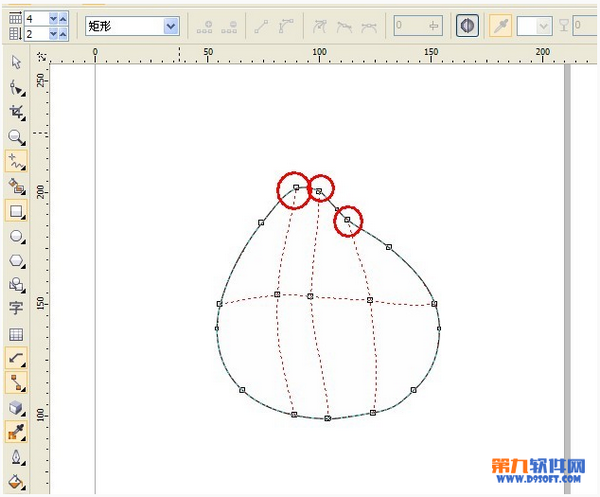Select the Table tool
600x497 pixels.
point(16,334)
